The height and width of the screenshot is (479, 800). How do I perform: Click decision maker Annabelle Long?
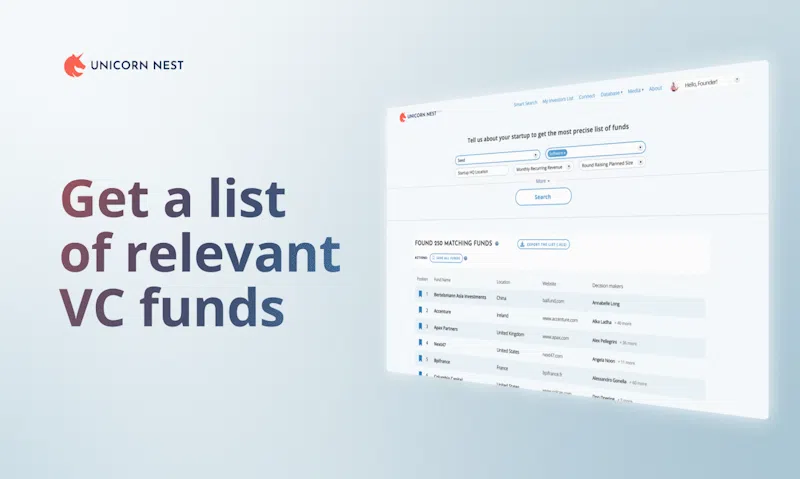click(606, 304)
